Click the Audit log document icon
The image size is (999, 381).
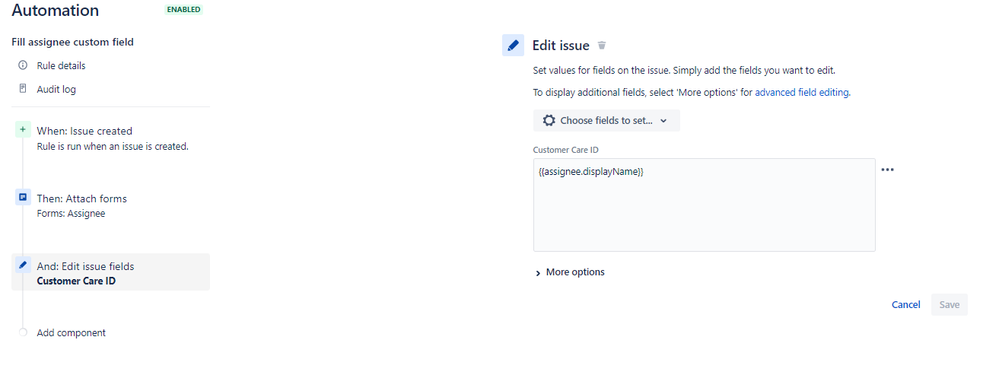[x=23, y=89]
